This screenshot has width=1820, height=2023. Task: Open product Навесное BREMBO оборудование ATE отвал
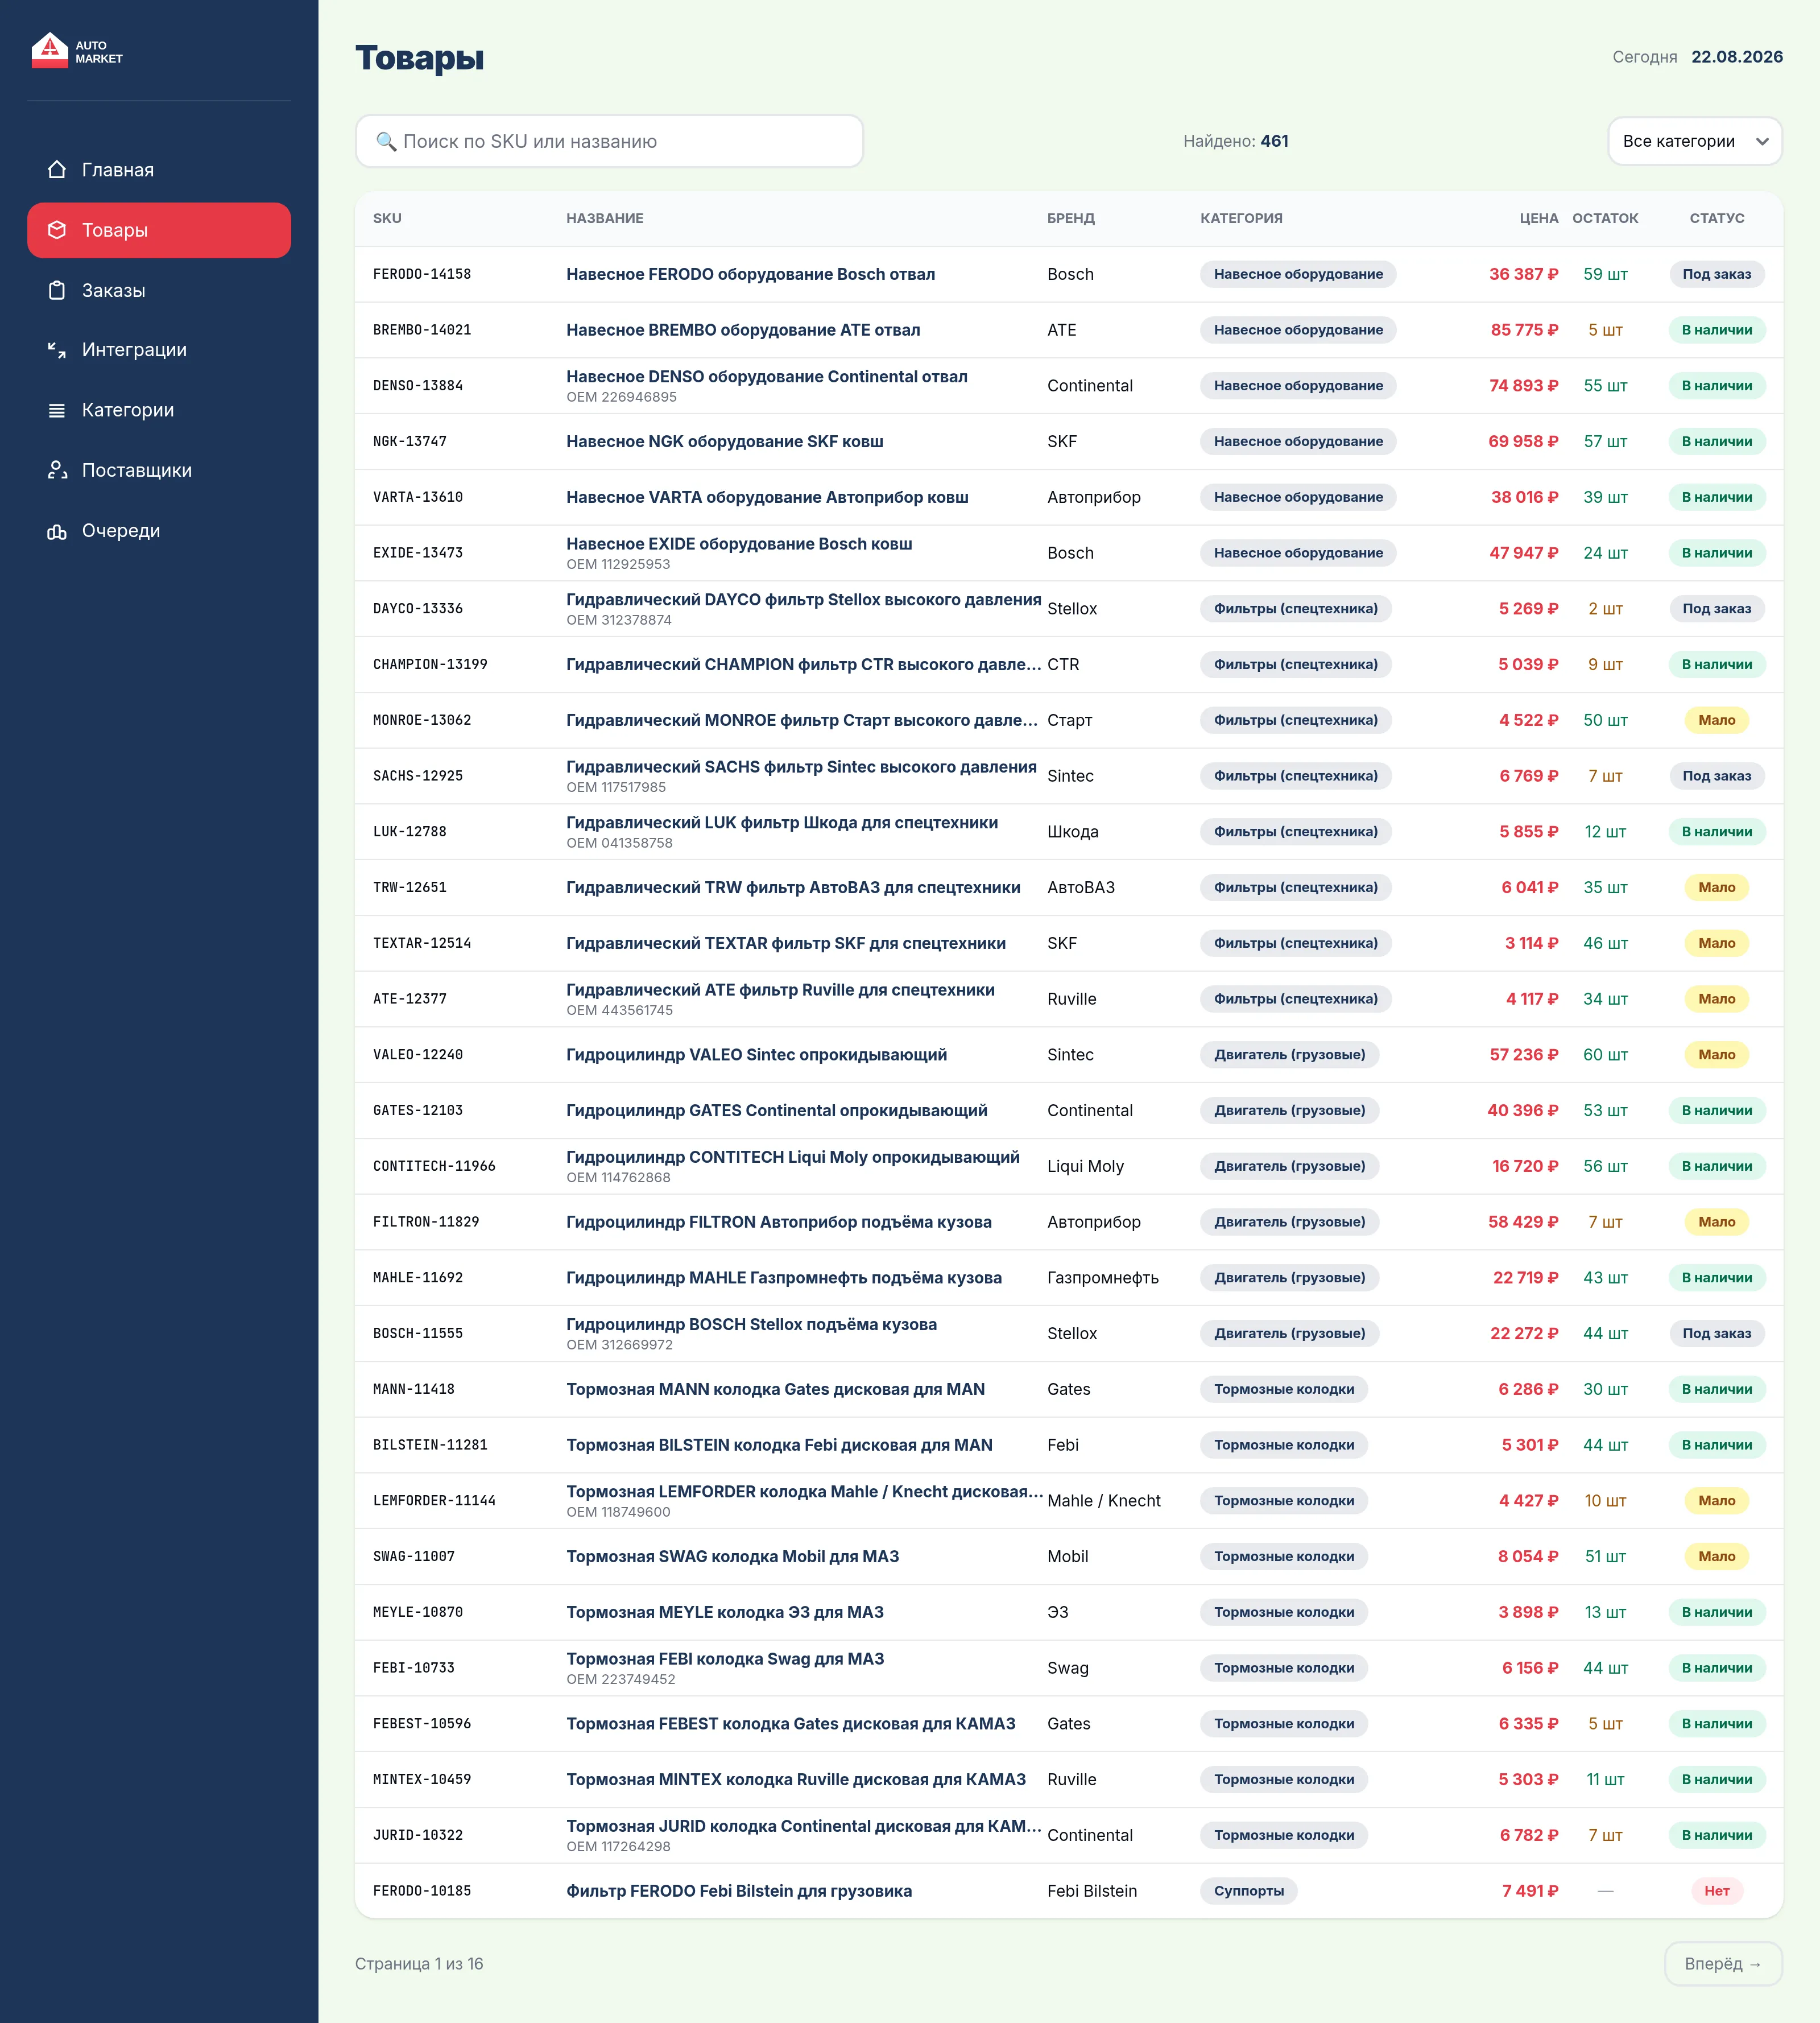click(x=743, y=330)
